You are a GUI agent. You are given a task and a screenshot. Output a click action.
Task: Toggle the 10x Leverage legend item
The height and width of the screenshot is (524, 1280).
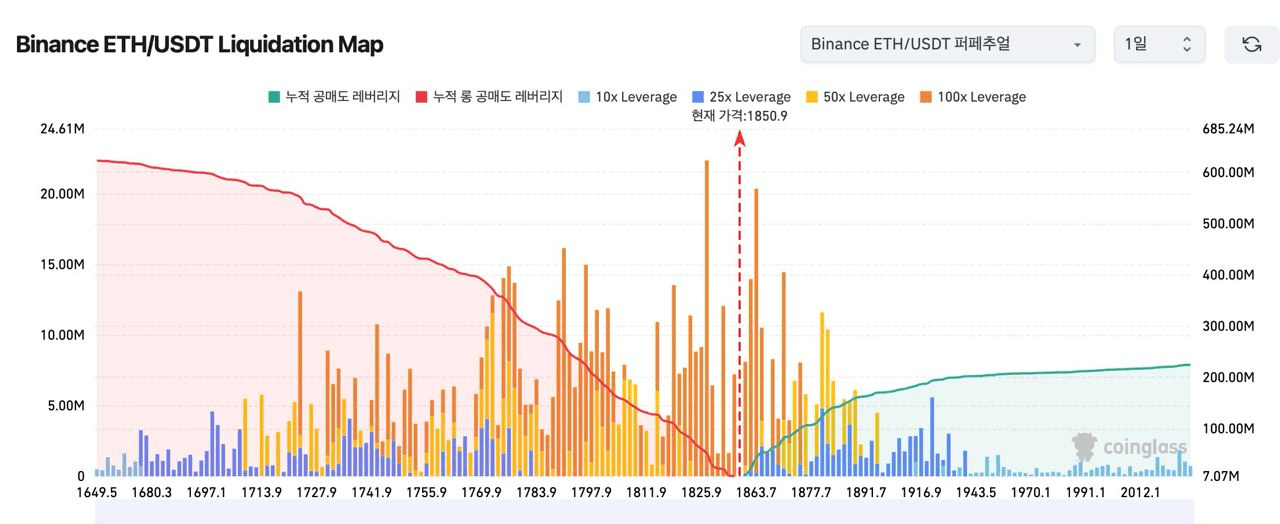point(627,97)
